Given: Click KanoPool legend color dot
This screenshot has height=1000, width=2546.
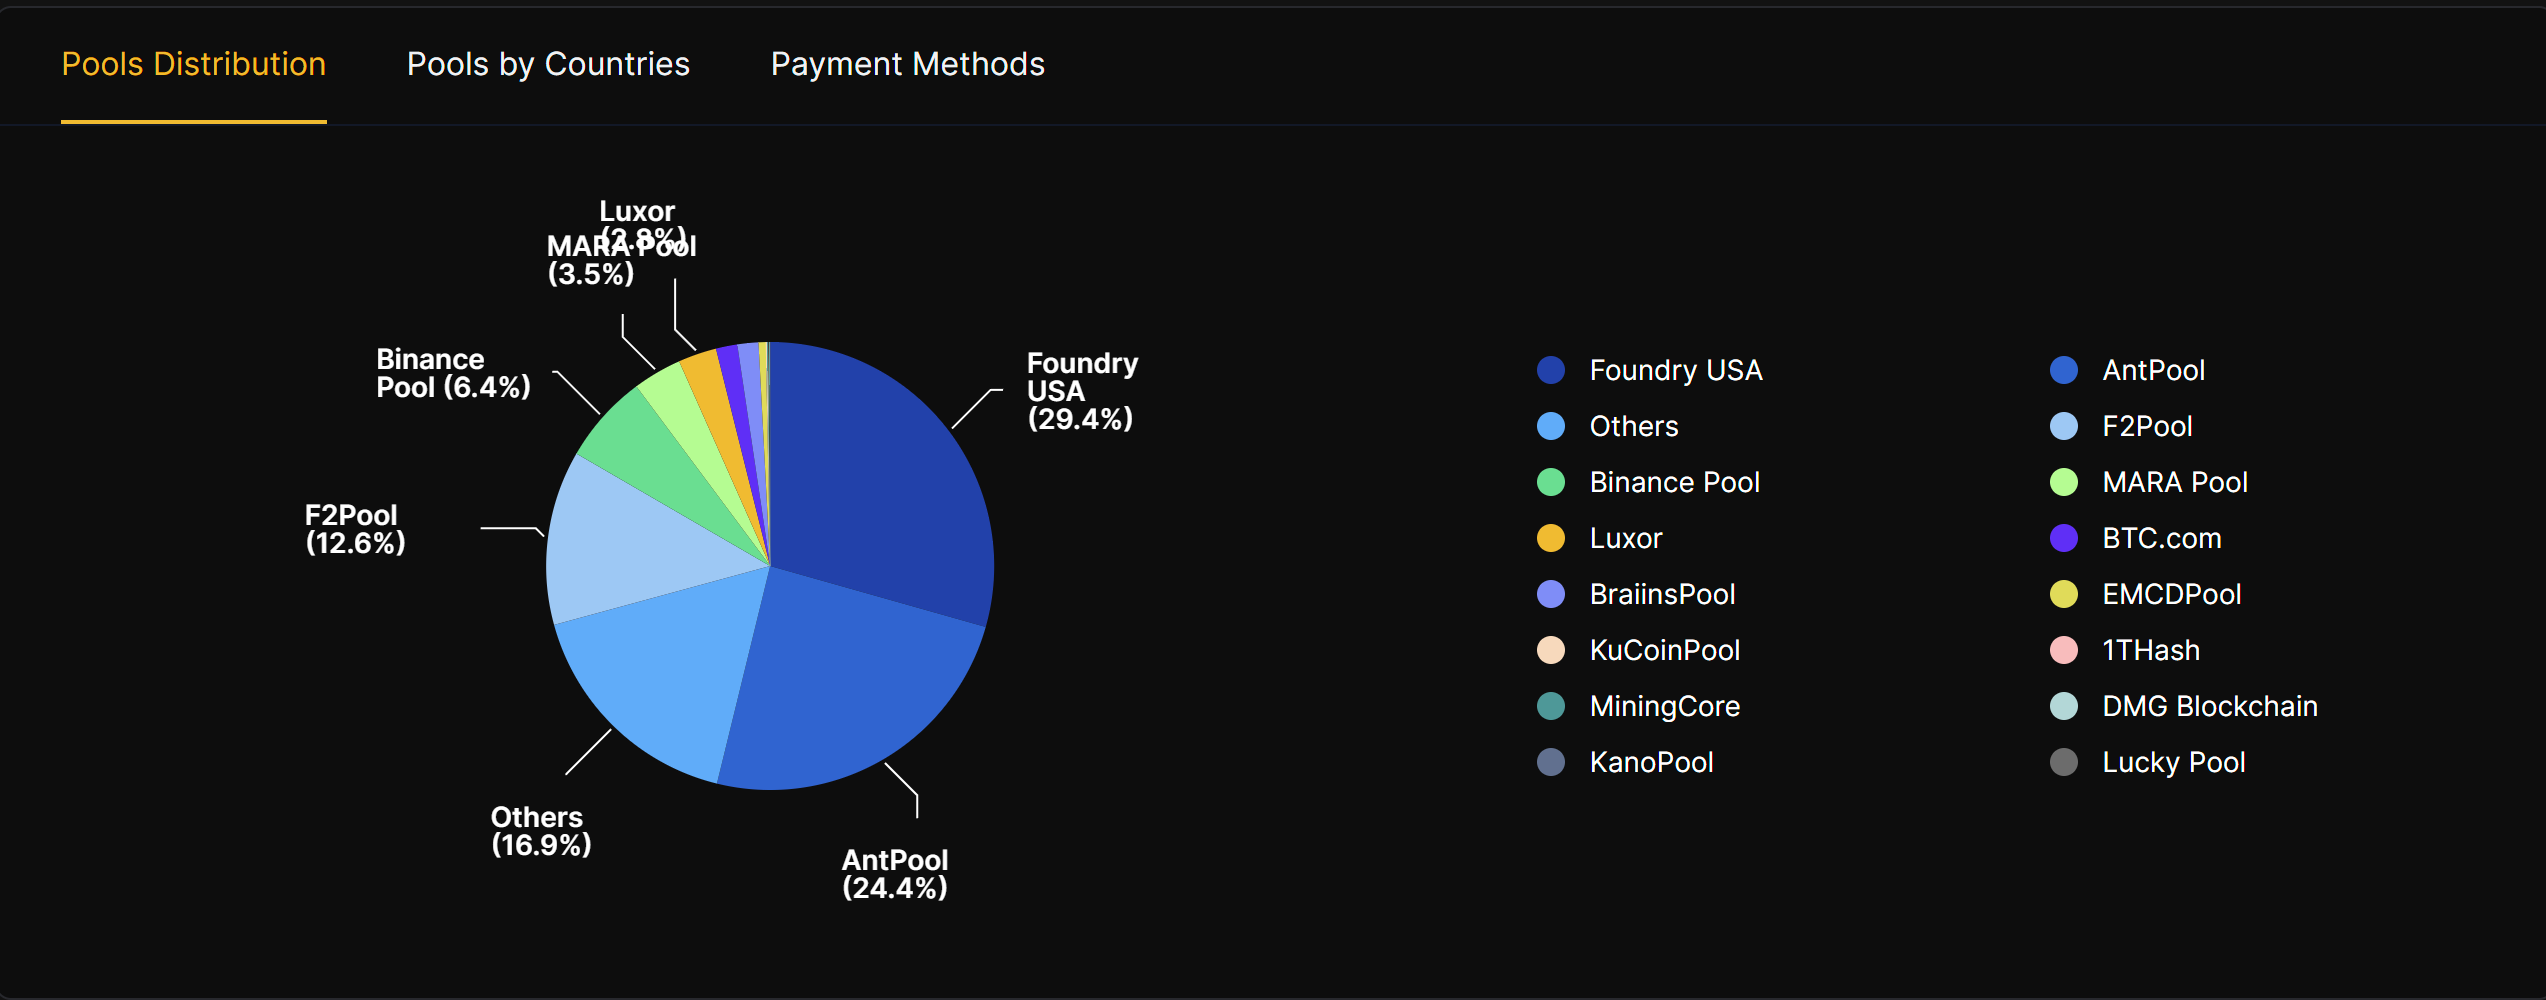Looking at the screenshot, I should 1551,762.
